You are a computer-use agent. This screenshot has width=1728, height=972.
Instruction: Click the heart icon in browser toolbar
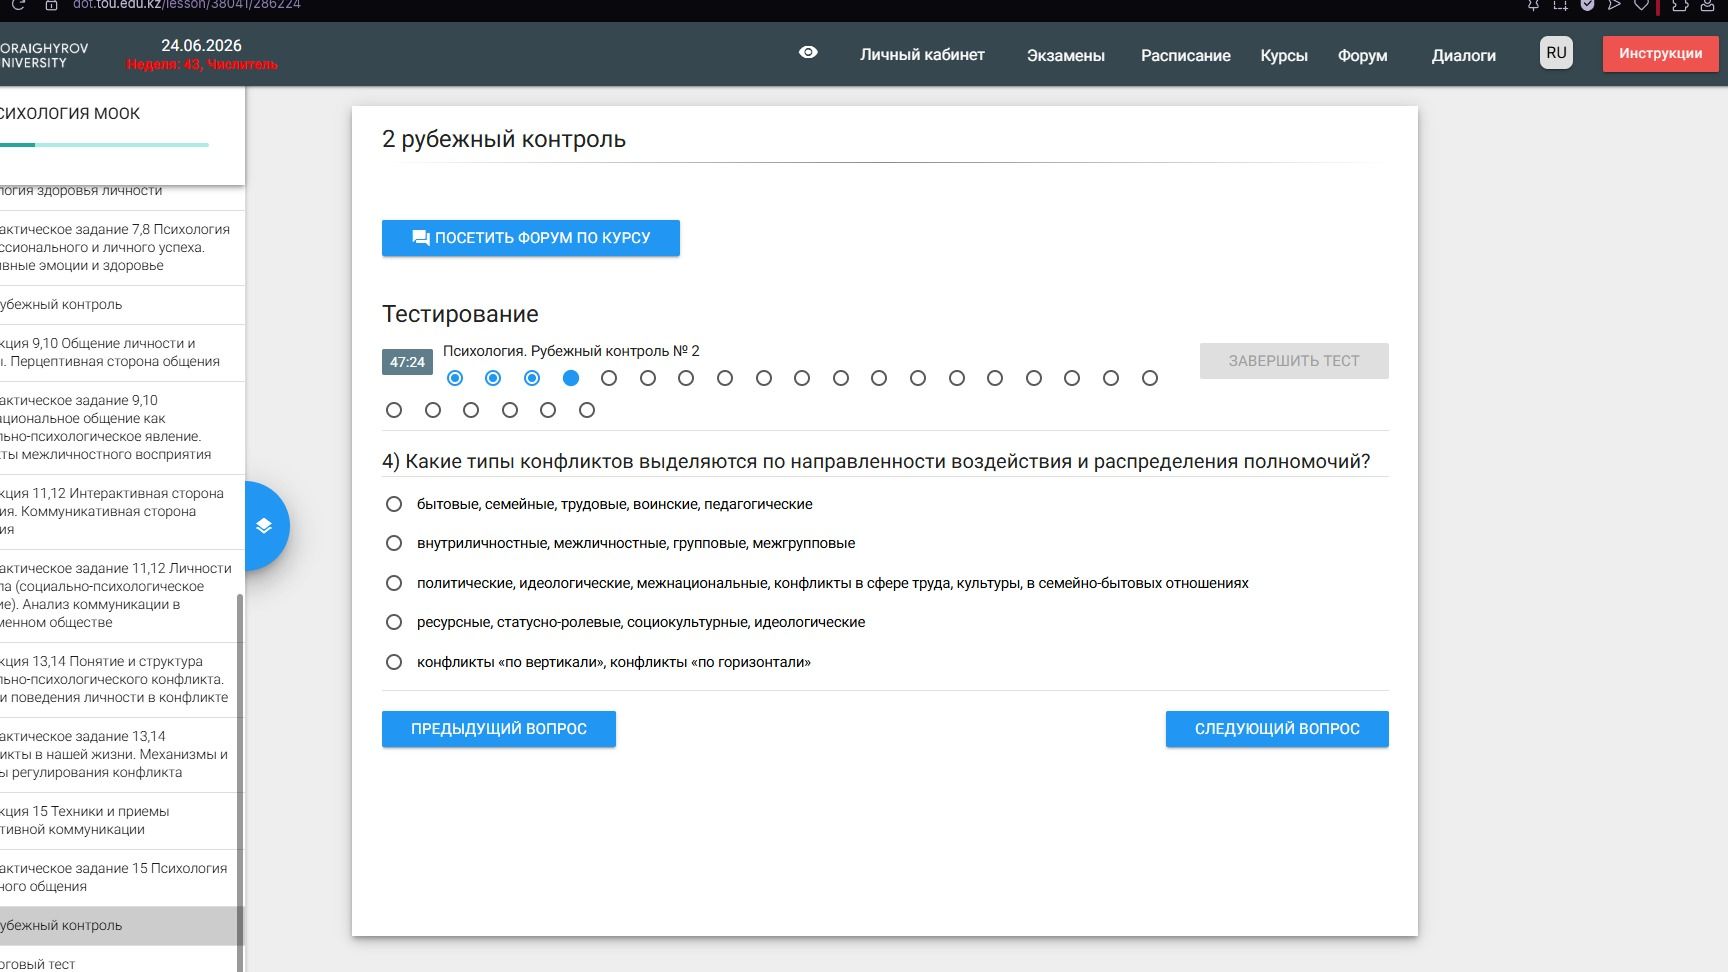coord(1641,5)
